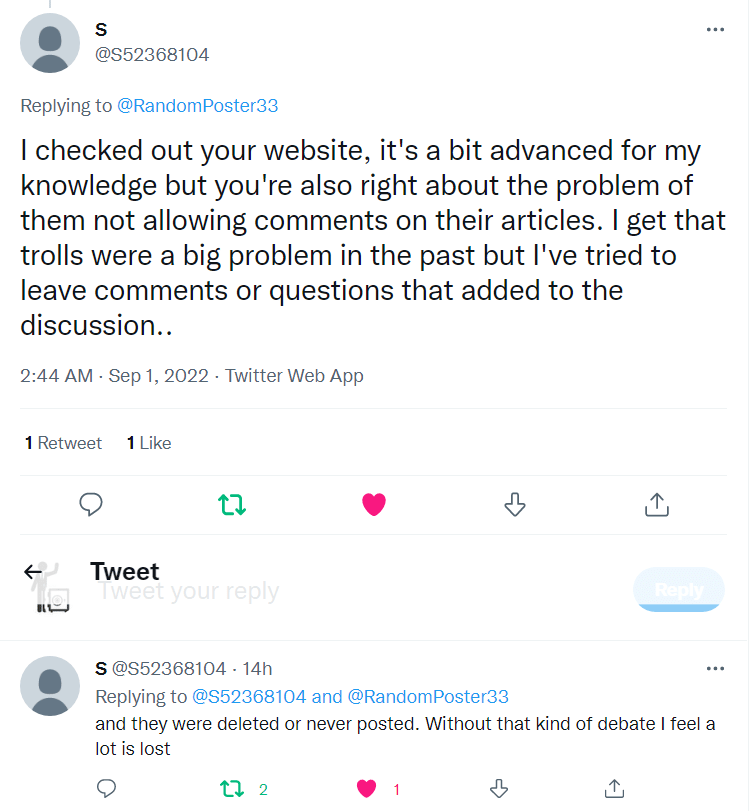This screenshot has height=811, width=755.
Task: View the 1 Retweet list
Action: [x=63, y=443]
